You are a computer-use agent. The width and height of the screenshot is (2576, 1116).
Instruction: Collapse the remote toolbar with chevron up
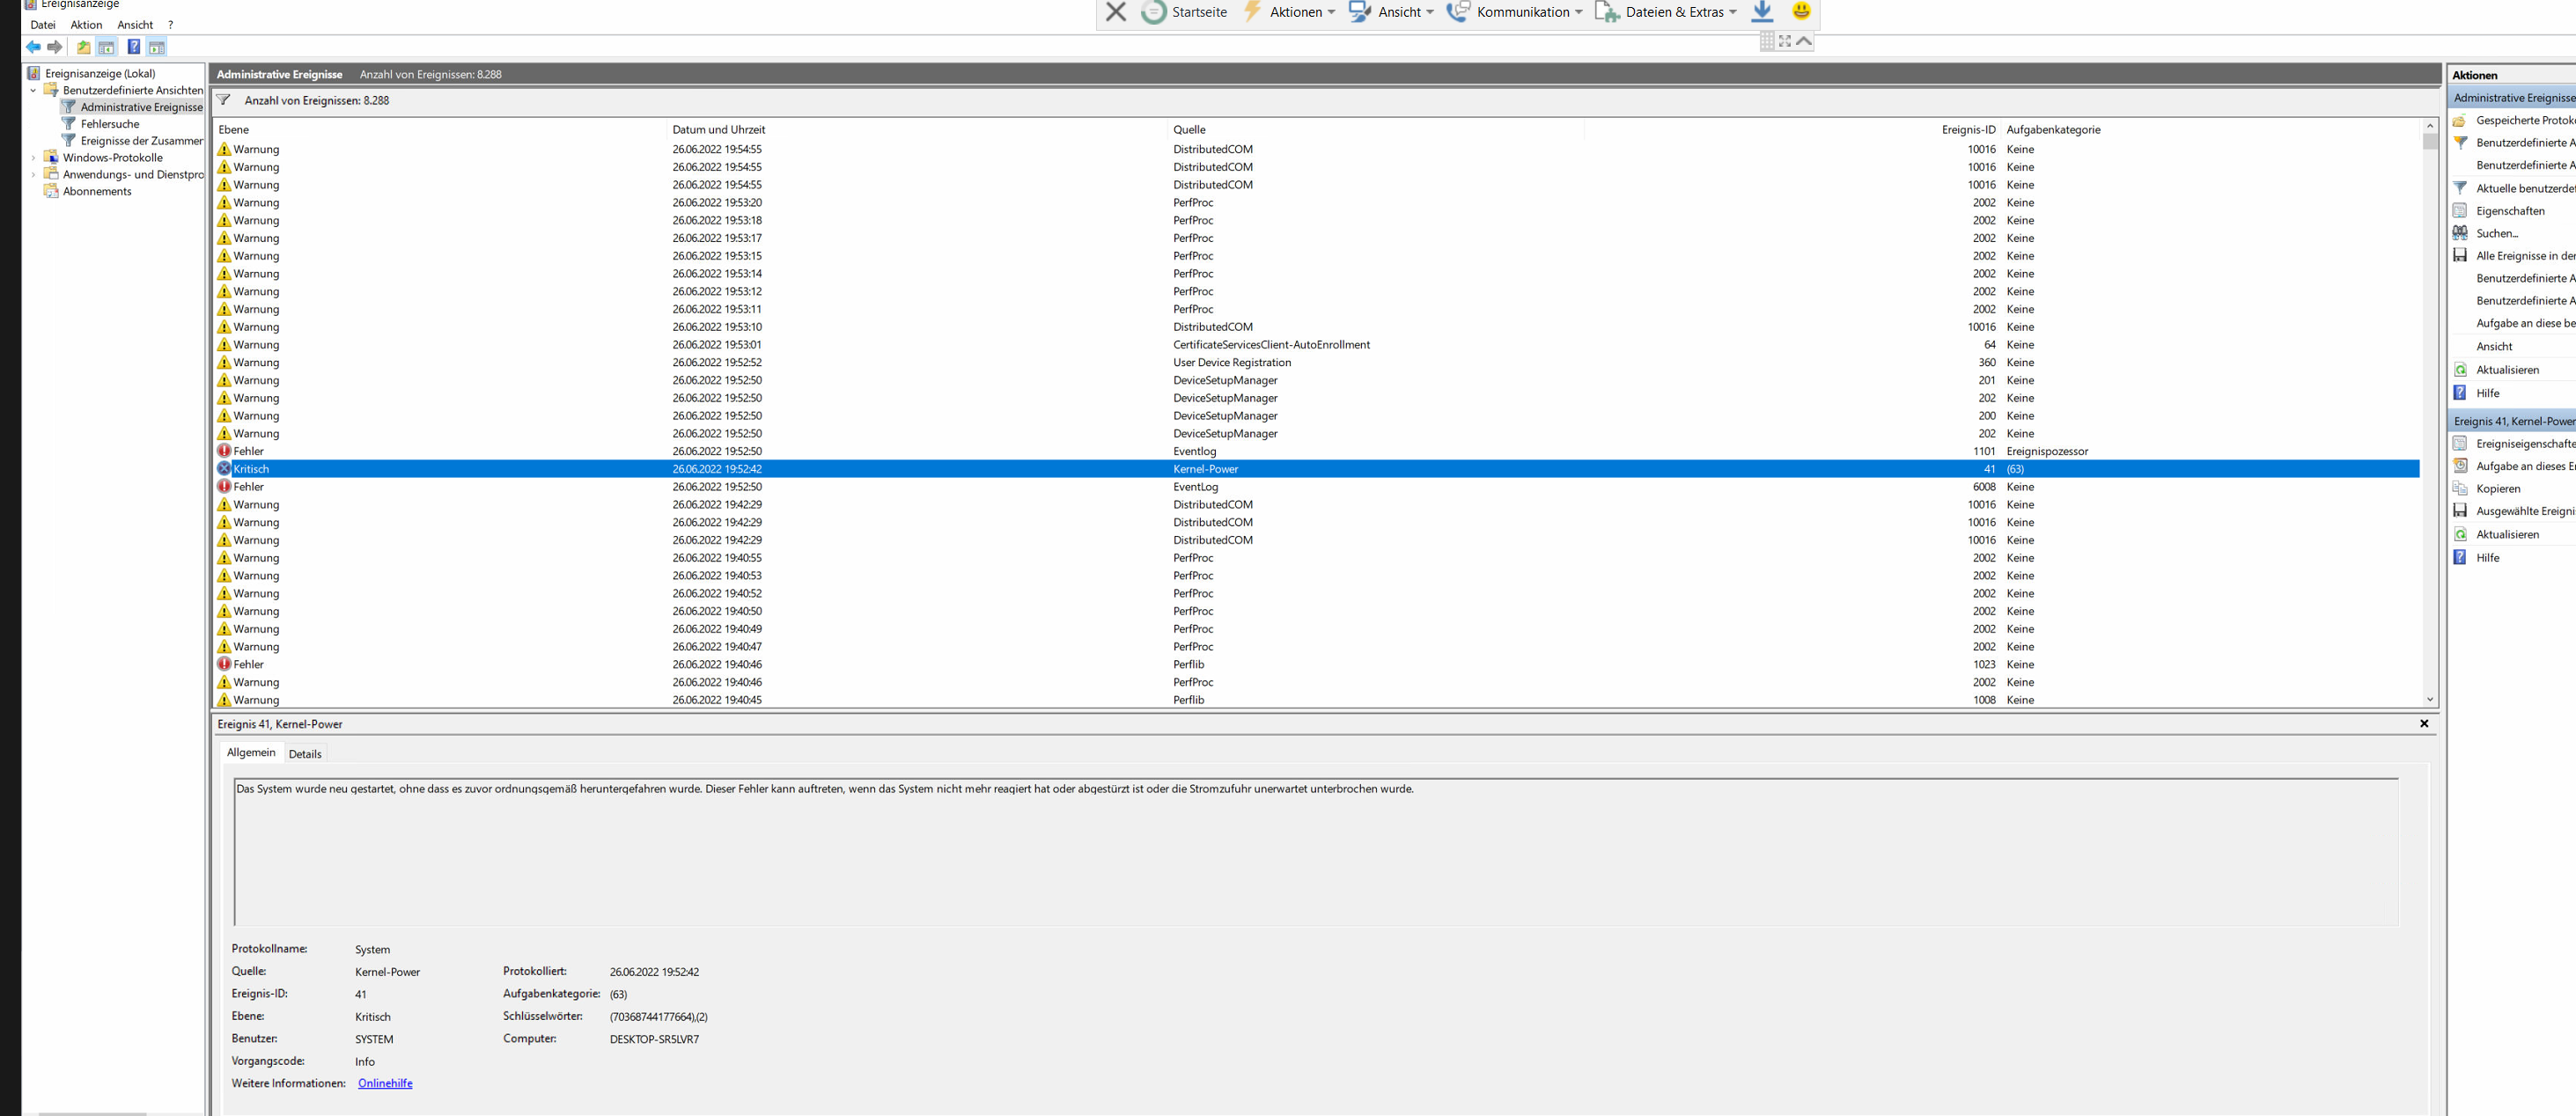point(1804,41)
